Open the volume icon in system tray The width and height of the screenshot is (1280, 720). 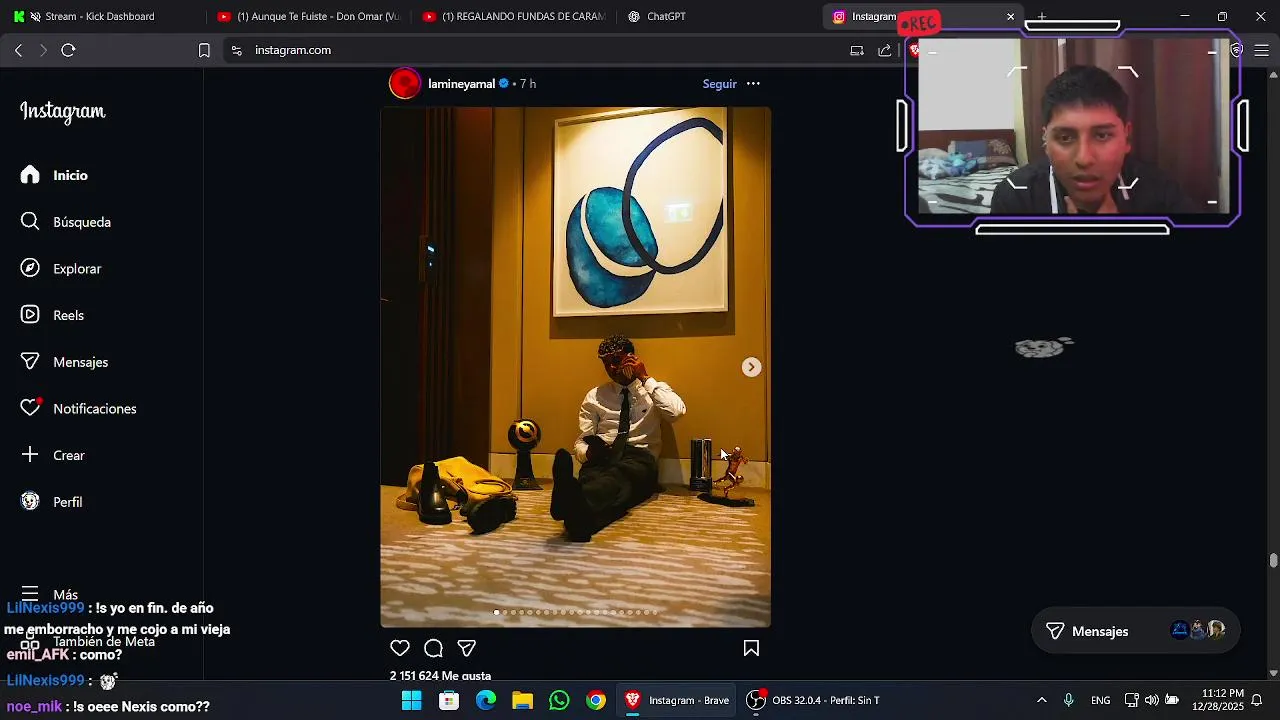(x=1152, y=700)
